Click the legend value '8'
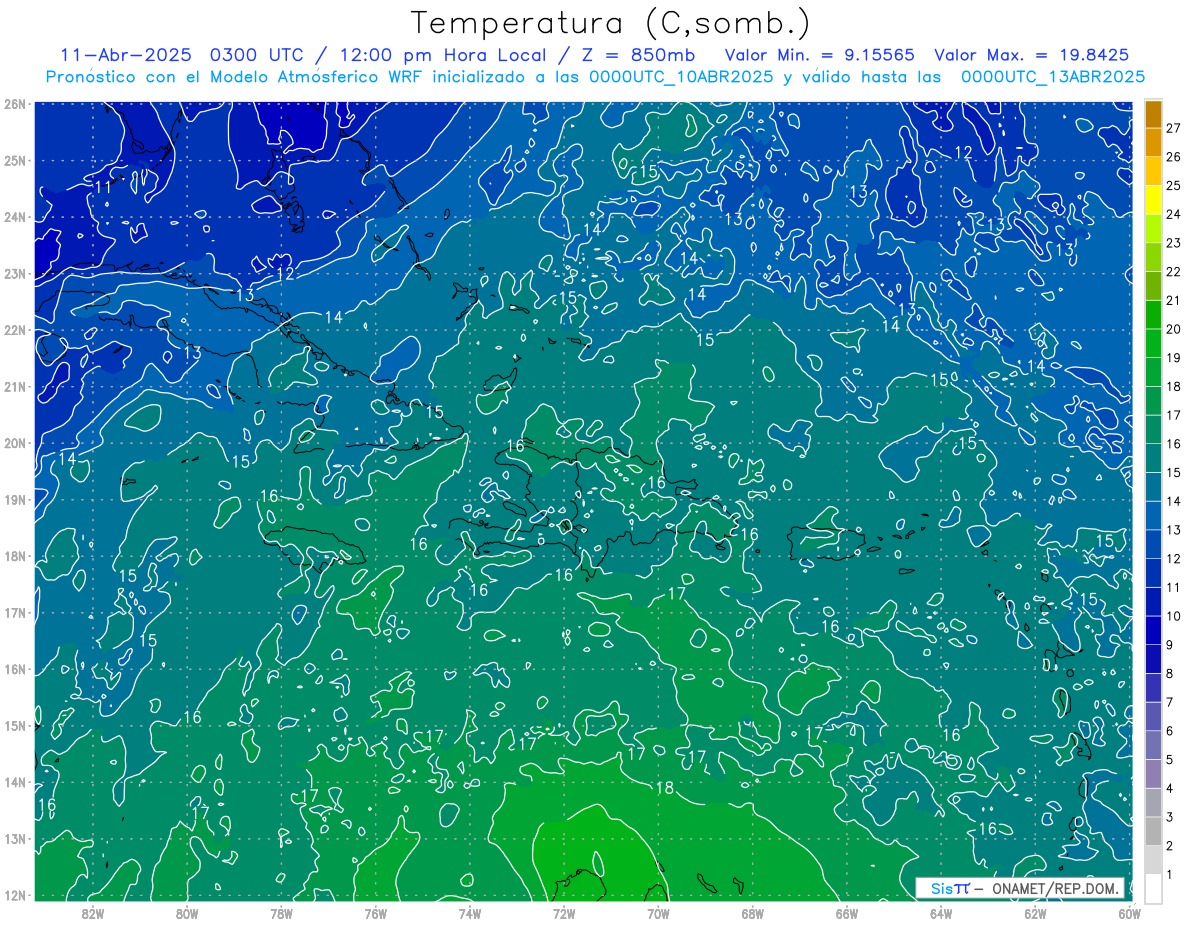The width and height of the screenshot is (1200, 927). pos(1170,674)
